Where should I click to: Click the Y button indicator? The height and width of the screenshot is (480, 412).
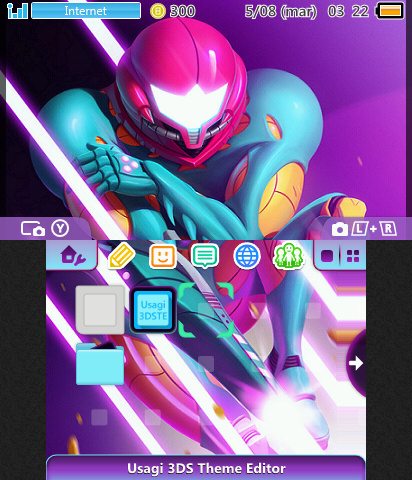coord(60,229)
